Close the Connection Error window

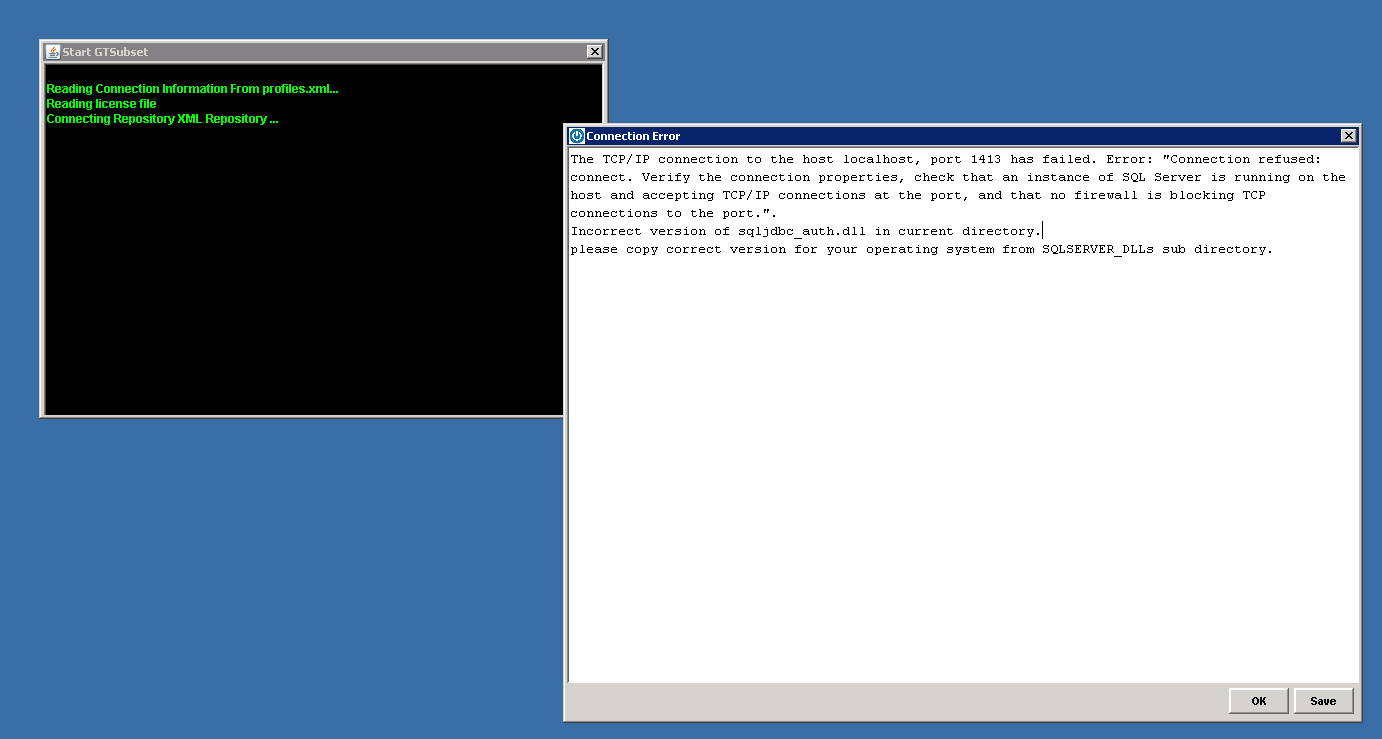(1348, 136)
